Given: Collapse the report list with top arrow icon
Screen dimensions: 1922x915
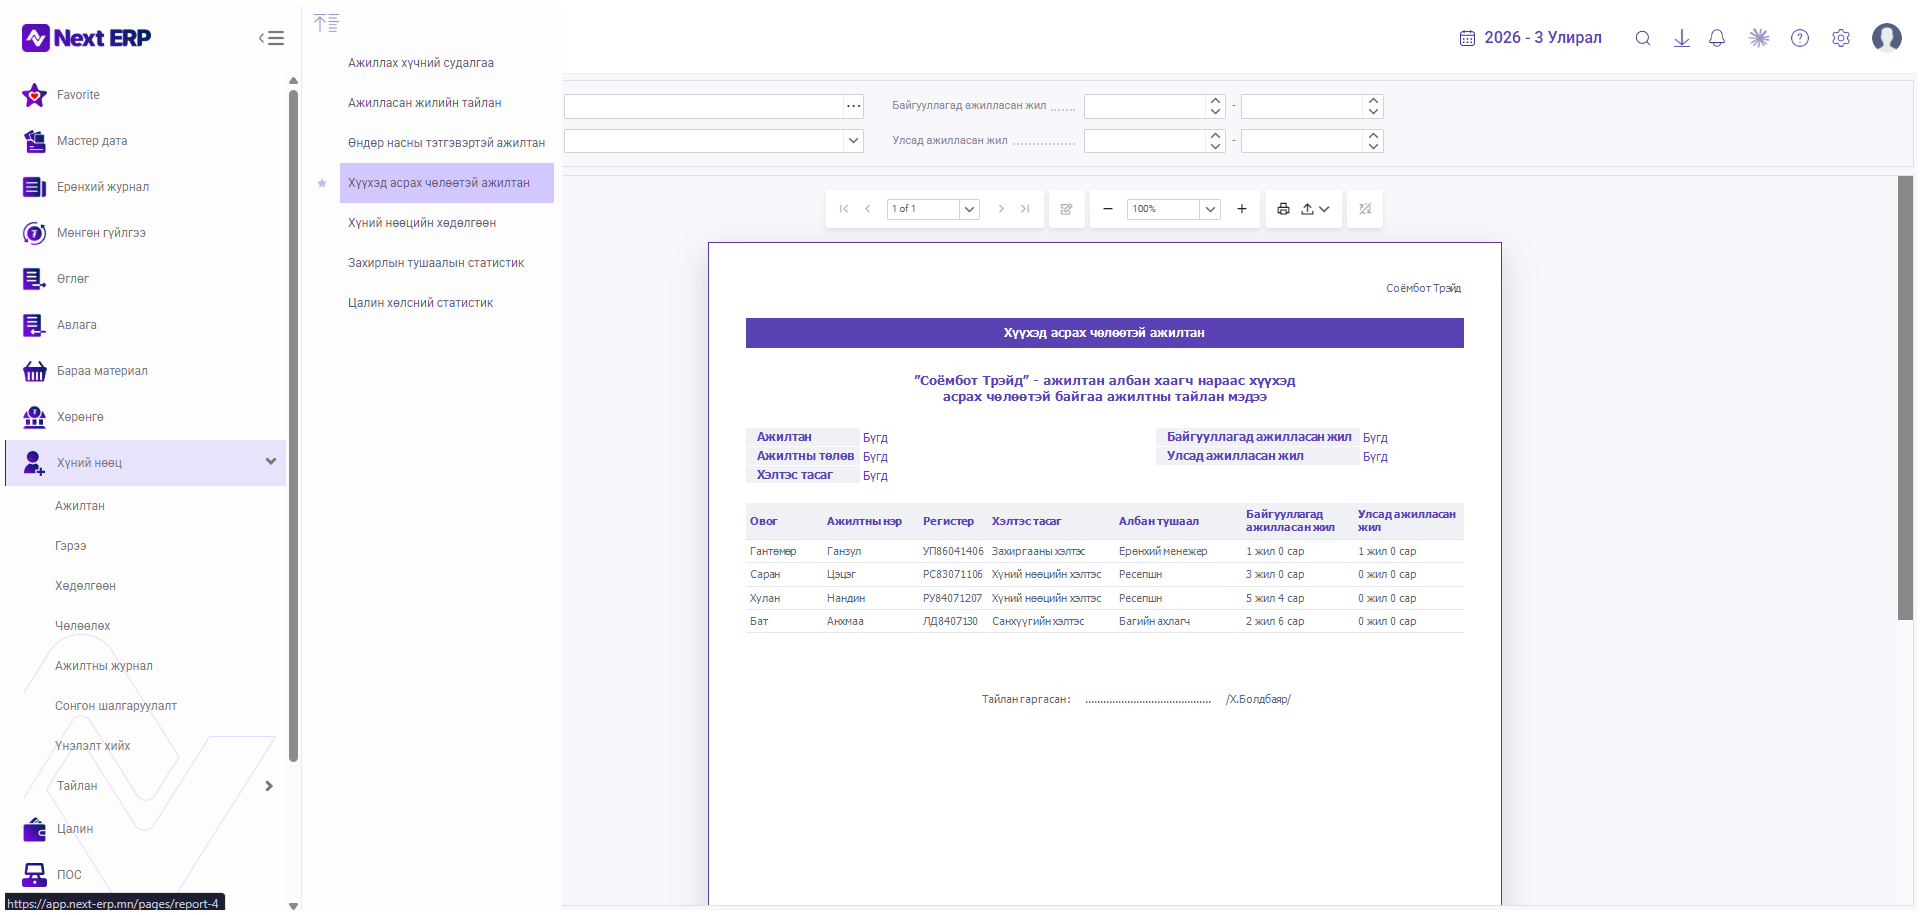Looking at the screenshot, I should point(326,23).
